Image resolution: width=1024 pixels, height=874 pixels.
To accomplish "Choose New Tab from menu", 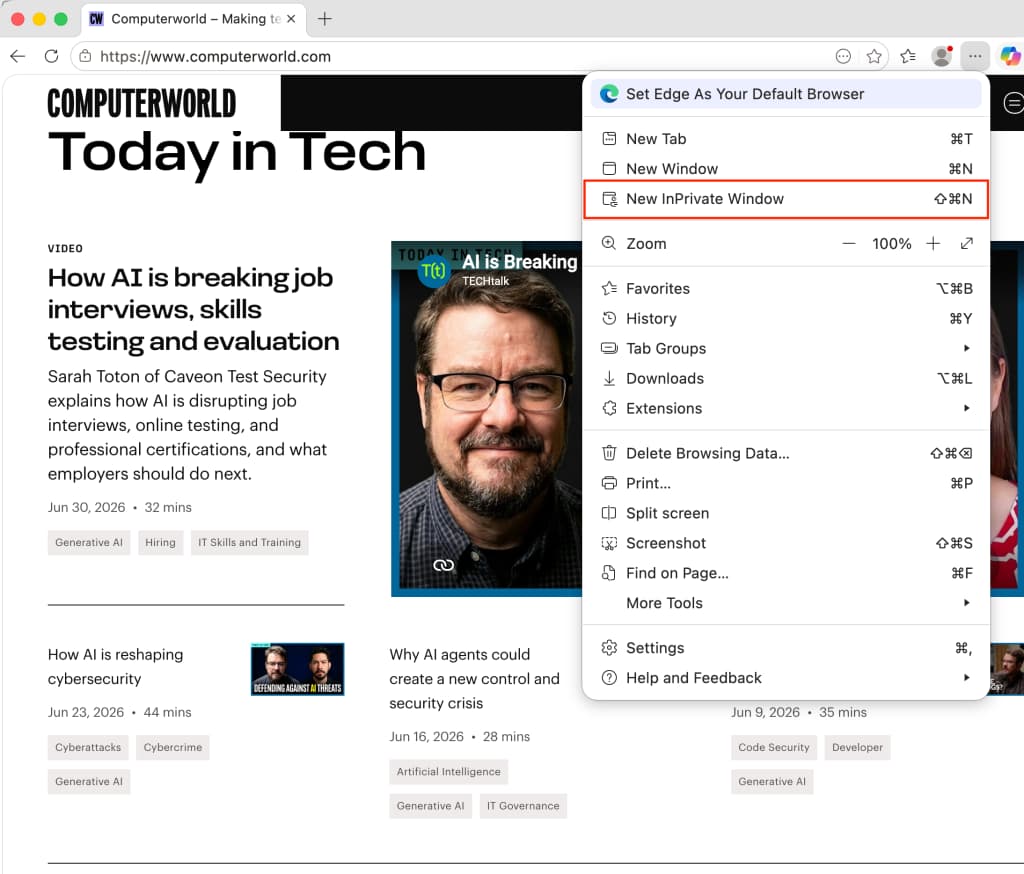I will 786,139.
